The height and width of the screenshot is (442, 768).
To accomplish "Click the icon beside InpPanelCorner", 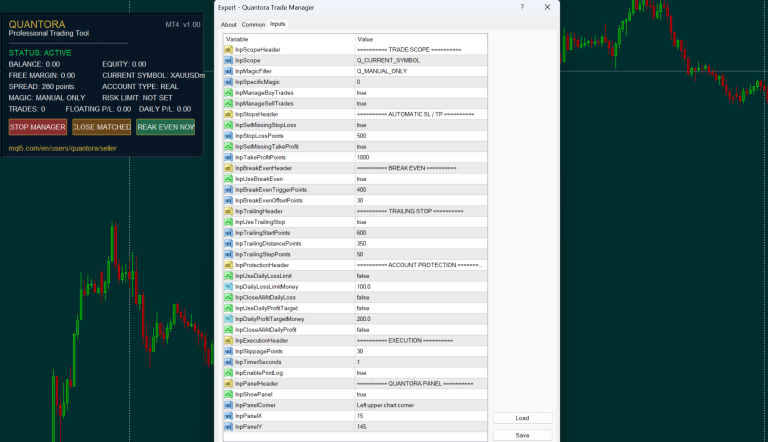I will click(228, 405).
